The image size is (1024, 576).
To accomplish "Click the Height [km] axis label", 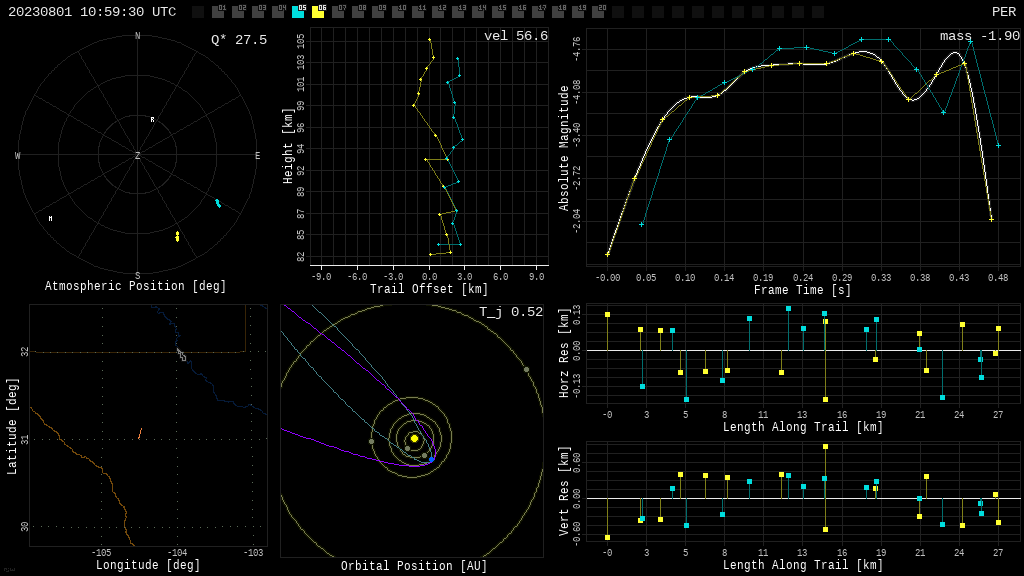I will [288, 146].
